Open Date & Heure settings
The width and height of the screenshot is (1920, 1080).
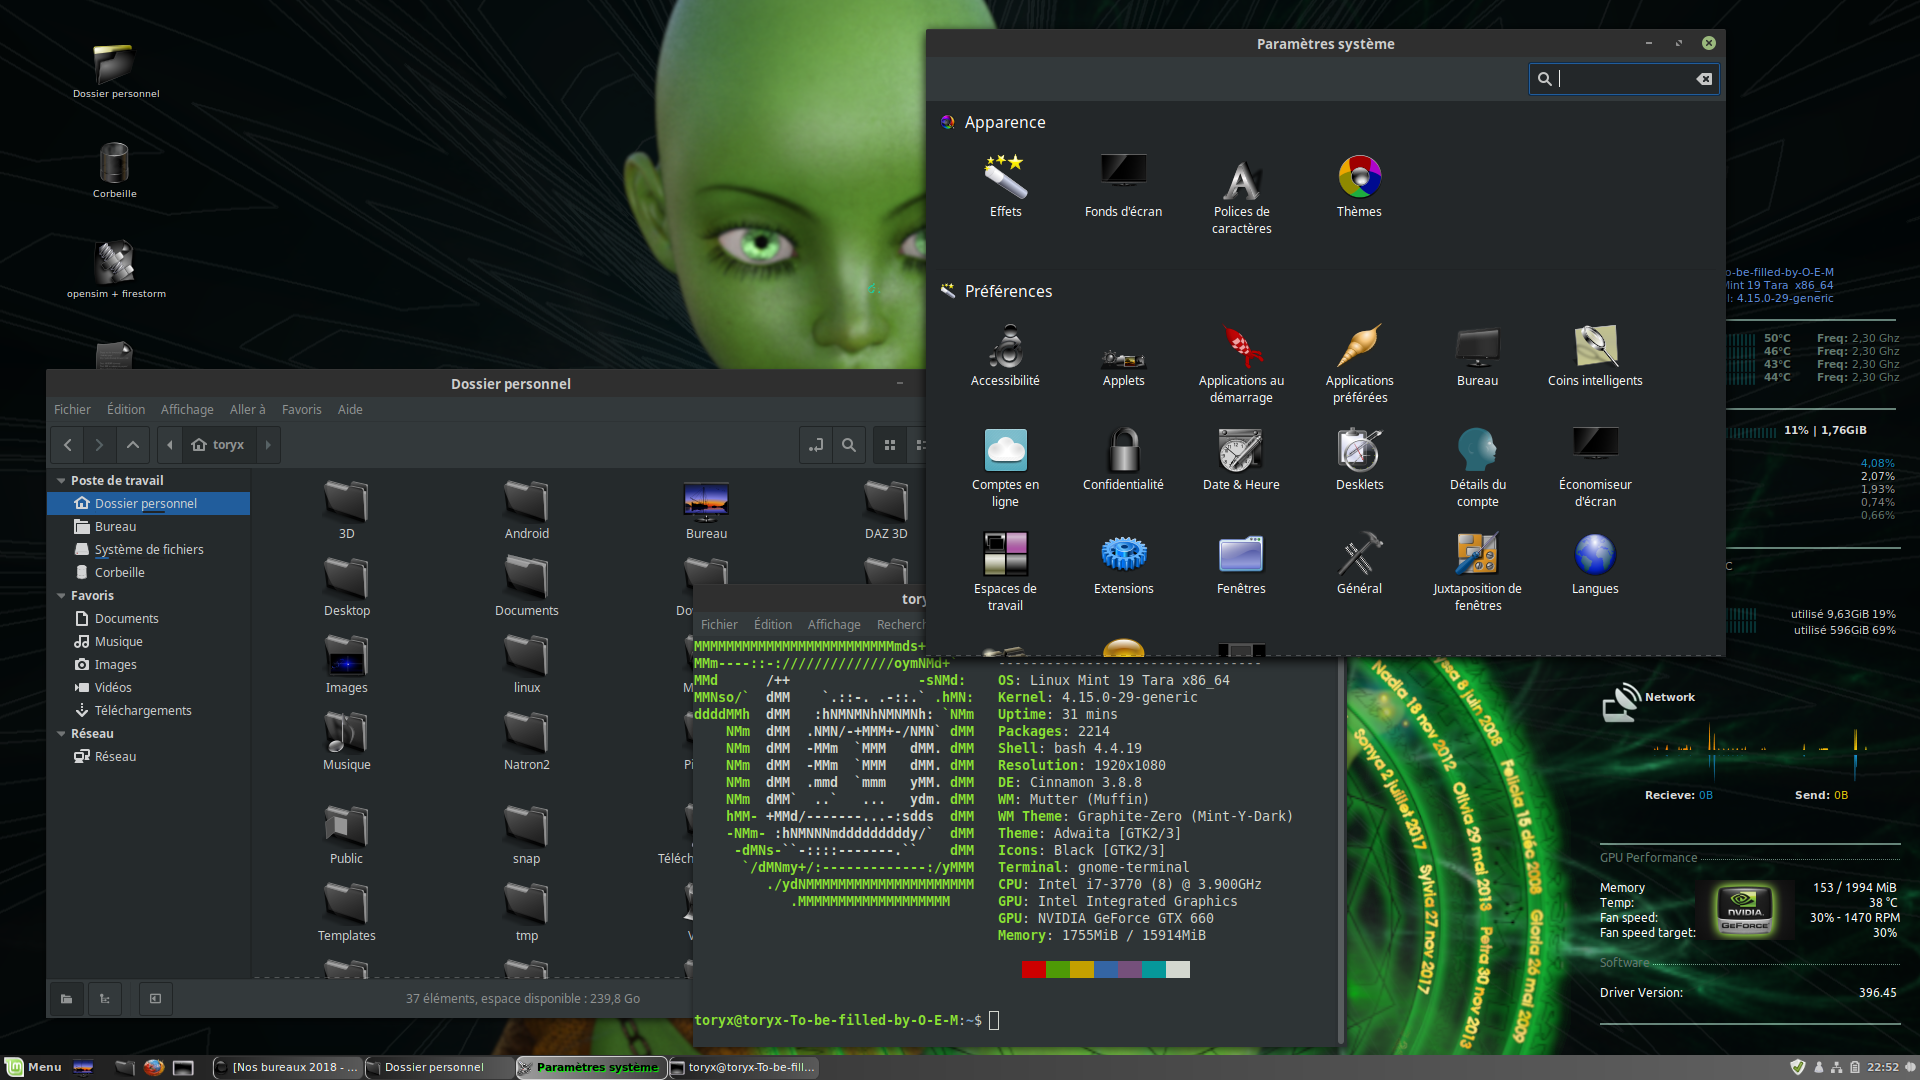click(x=1241, y=452)
